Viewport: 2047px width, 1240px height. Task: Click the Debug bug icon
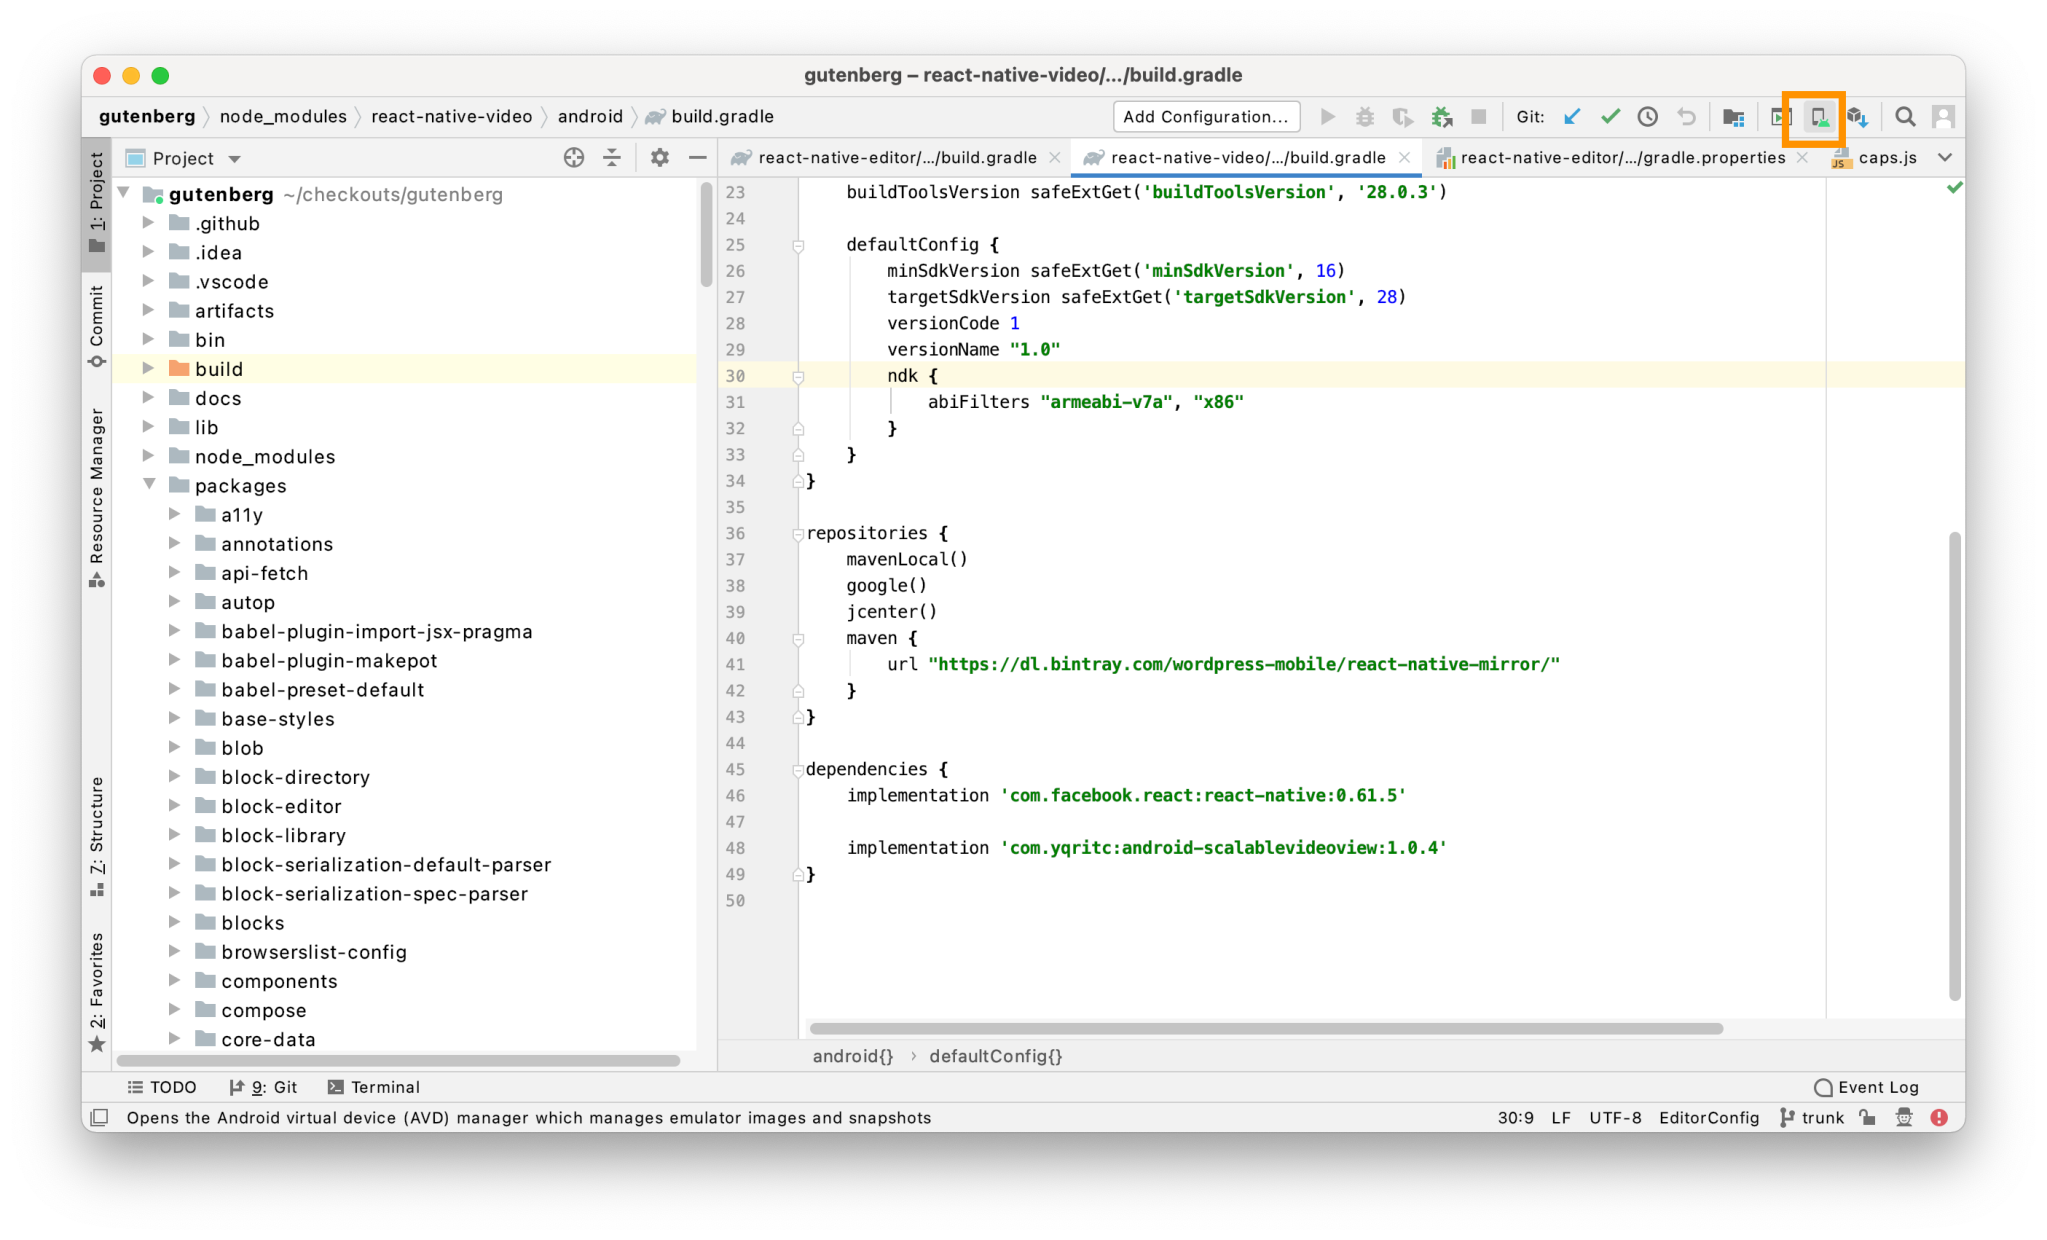tap(1365, 117)
